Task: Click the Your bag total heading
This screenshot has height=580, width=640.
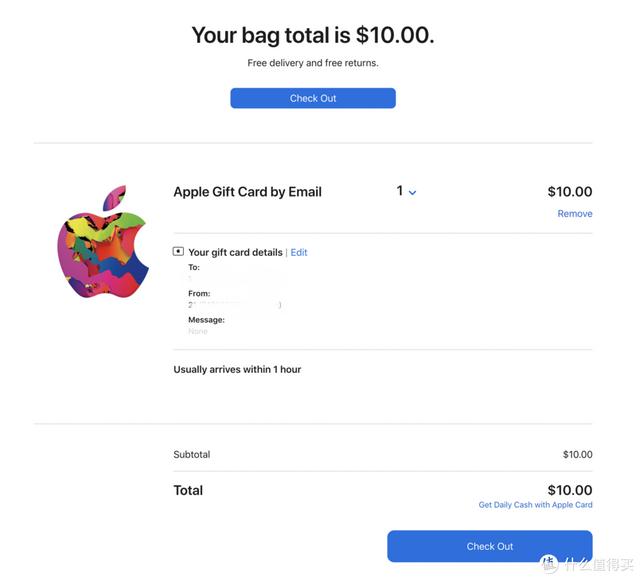Action: [313, 36]
